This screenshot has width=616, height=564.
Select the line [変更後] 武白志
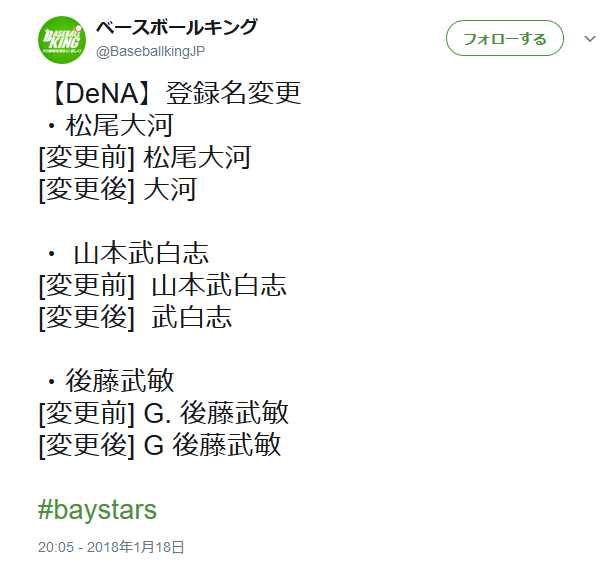point(136,317)
